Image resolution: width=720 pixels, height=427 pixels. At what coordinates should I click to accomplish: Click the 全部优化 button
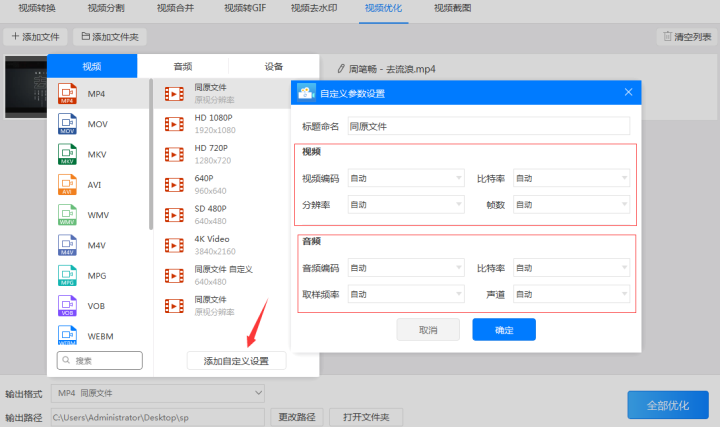coord(668,405)
